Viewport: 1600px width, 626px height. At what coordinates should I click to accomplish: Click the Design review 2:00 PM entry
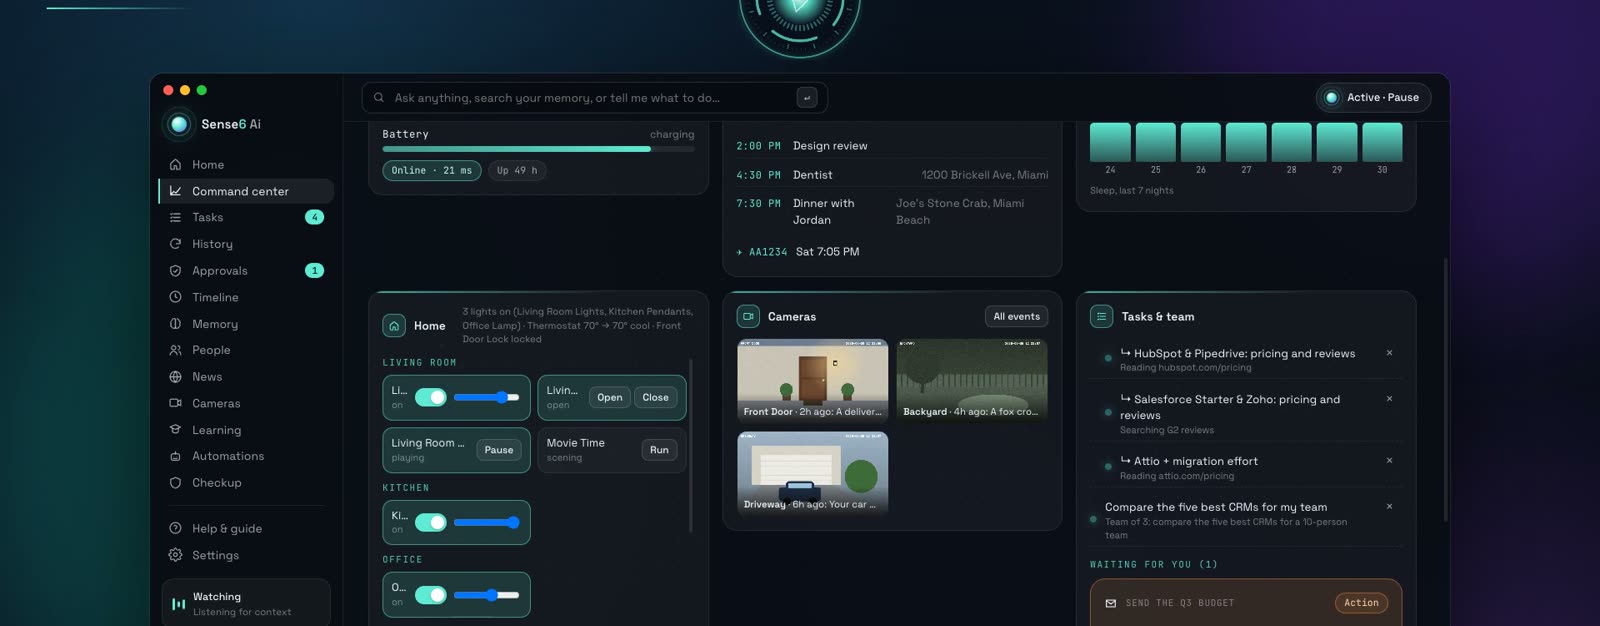(x=892, y=146)
